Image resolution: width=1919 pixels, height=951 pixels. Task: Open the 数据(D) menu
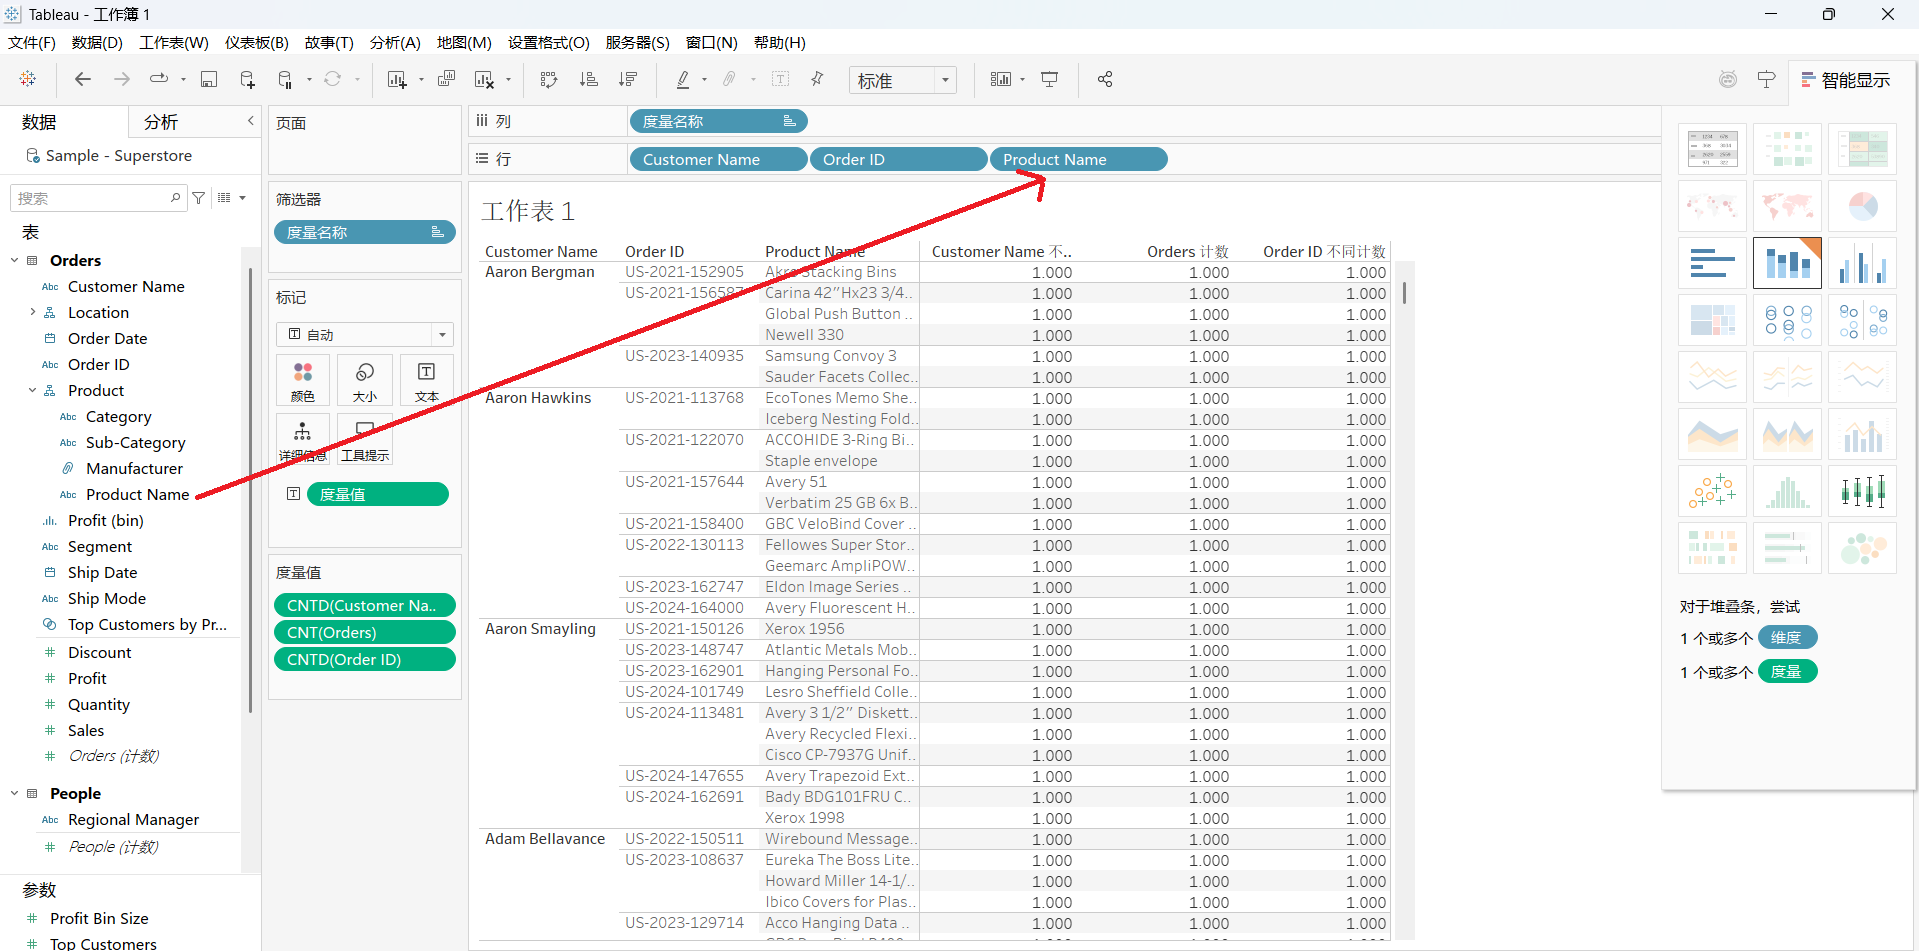coord(97,42)
